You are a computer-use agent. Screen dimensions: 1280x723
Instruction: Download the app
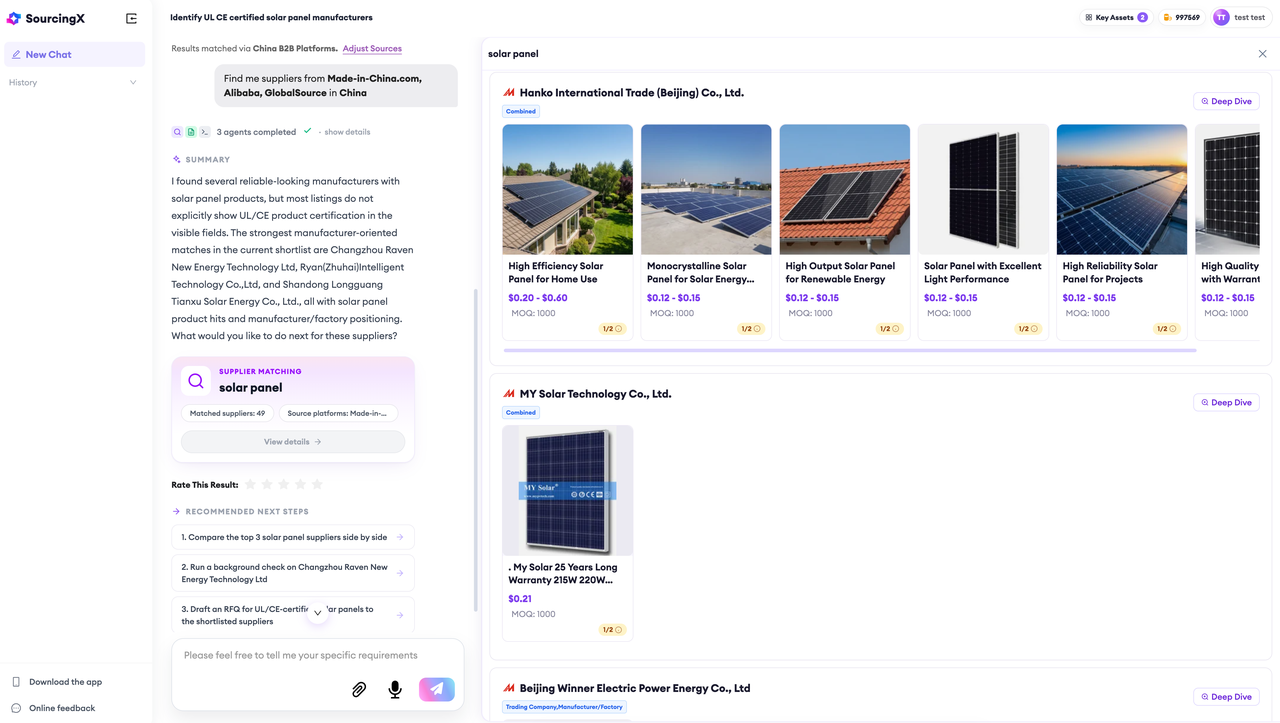pos(65,682)
